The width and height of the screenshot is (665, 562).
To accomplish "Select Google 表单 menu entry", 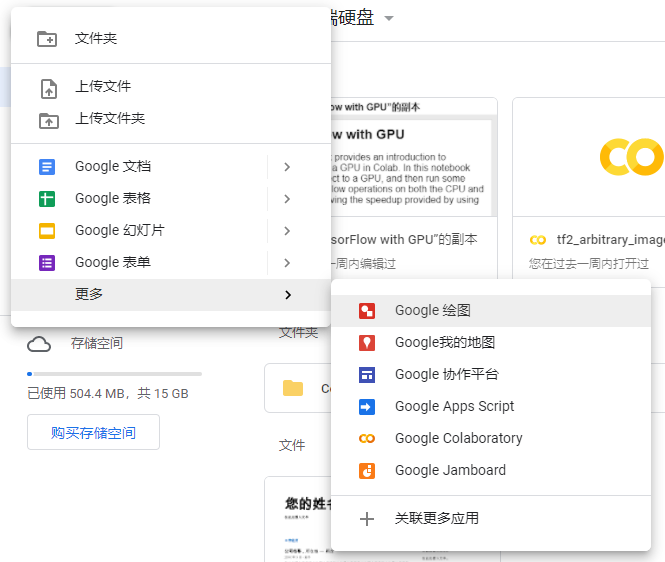I will (171, 263).
